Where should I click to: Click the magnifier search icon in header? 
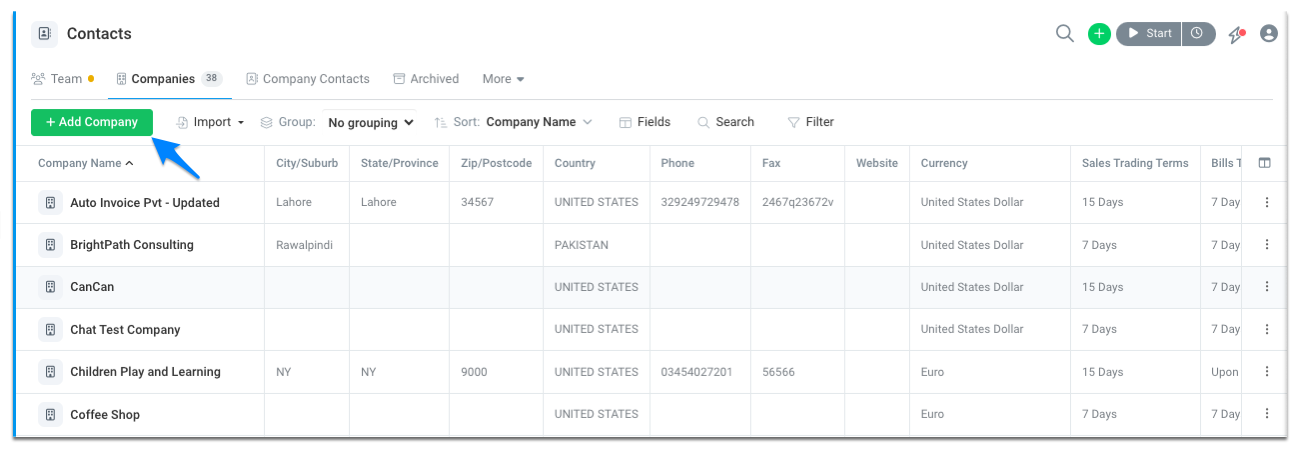pyautogui.click(x=1065, y=34)
